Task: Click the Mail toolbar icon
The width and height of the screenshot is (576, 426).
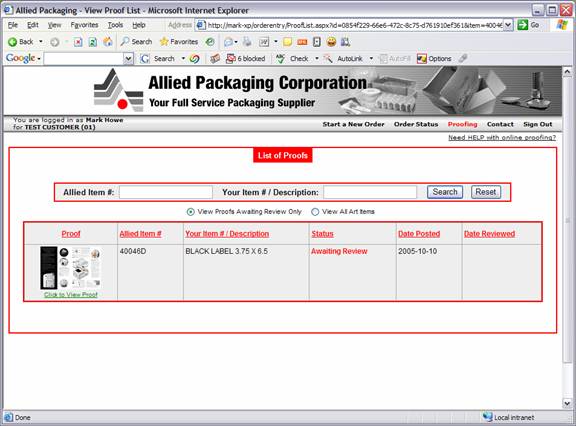Action: point(228,42)
